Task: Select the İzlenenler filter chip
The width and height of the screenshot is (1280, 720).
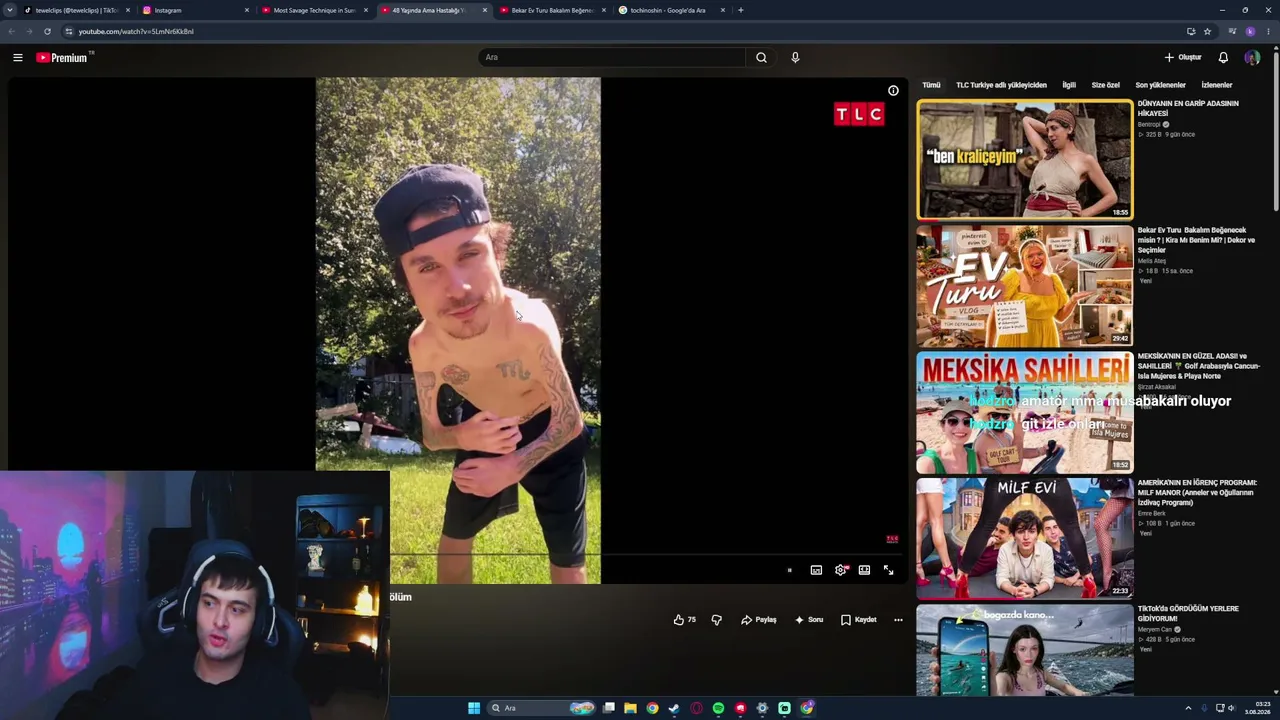Action: pyautogui.click(x=1217, y=86)
